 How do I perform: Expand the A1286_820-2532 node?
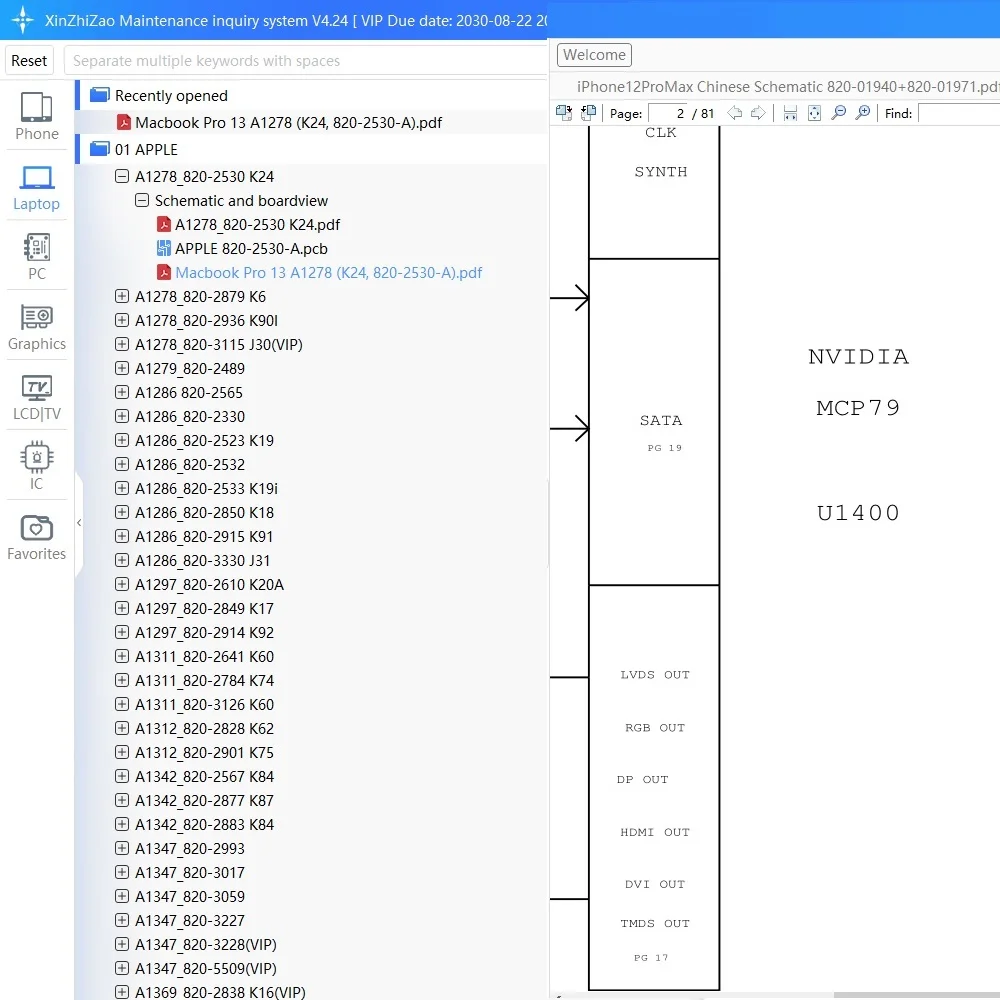point(122,464)
